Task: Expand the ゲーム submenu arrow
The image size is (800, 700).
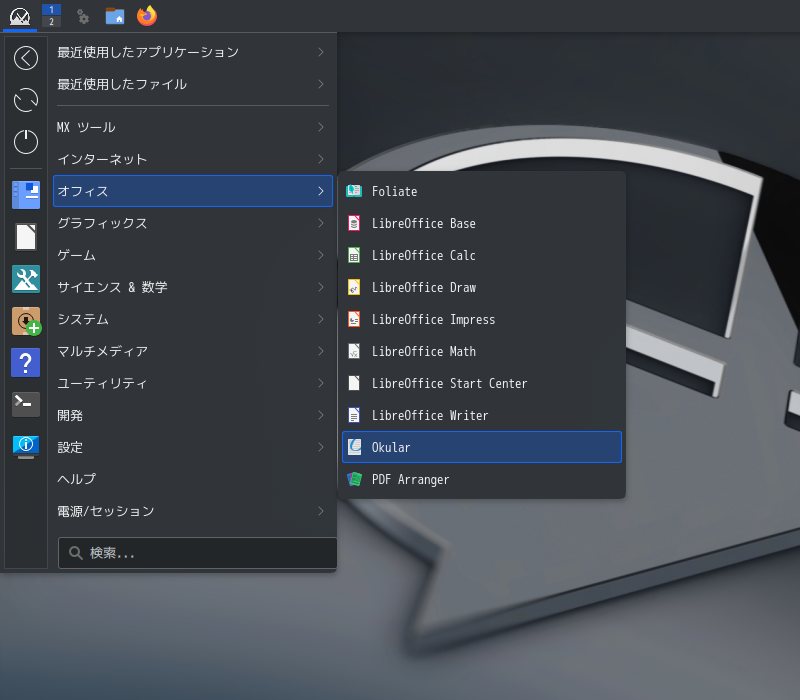Action: [x=320, y=255]
